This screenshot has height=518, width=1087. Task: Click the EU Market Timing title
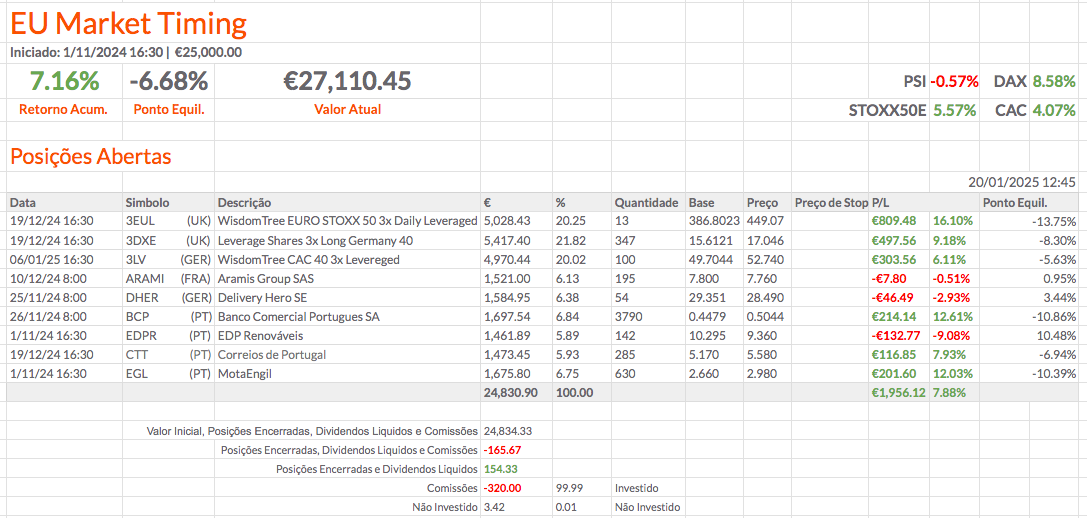pyautogui.click(x=129, y=23)
